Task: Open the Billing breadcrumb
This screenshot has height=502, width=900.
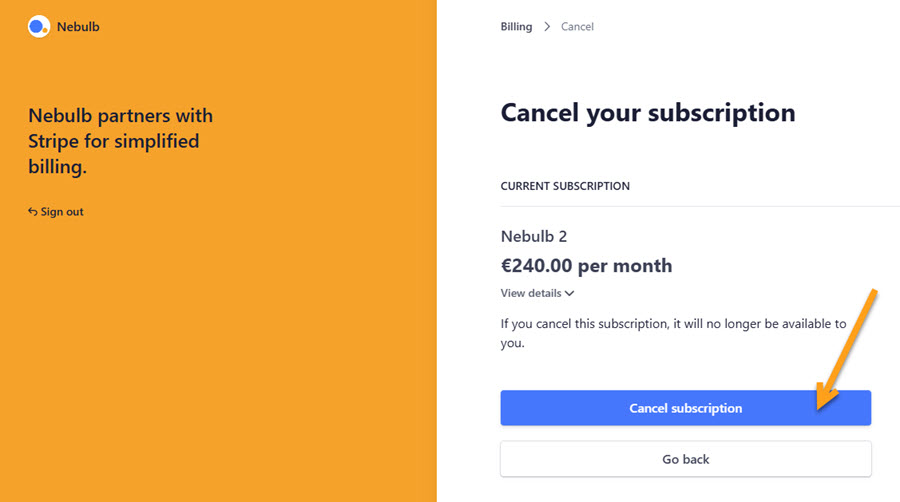Action: coord(516,27)
